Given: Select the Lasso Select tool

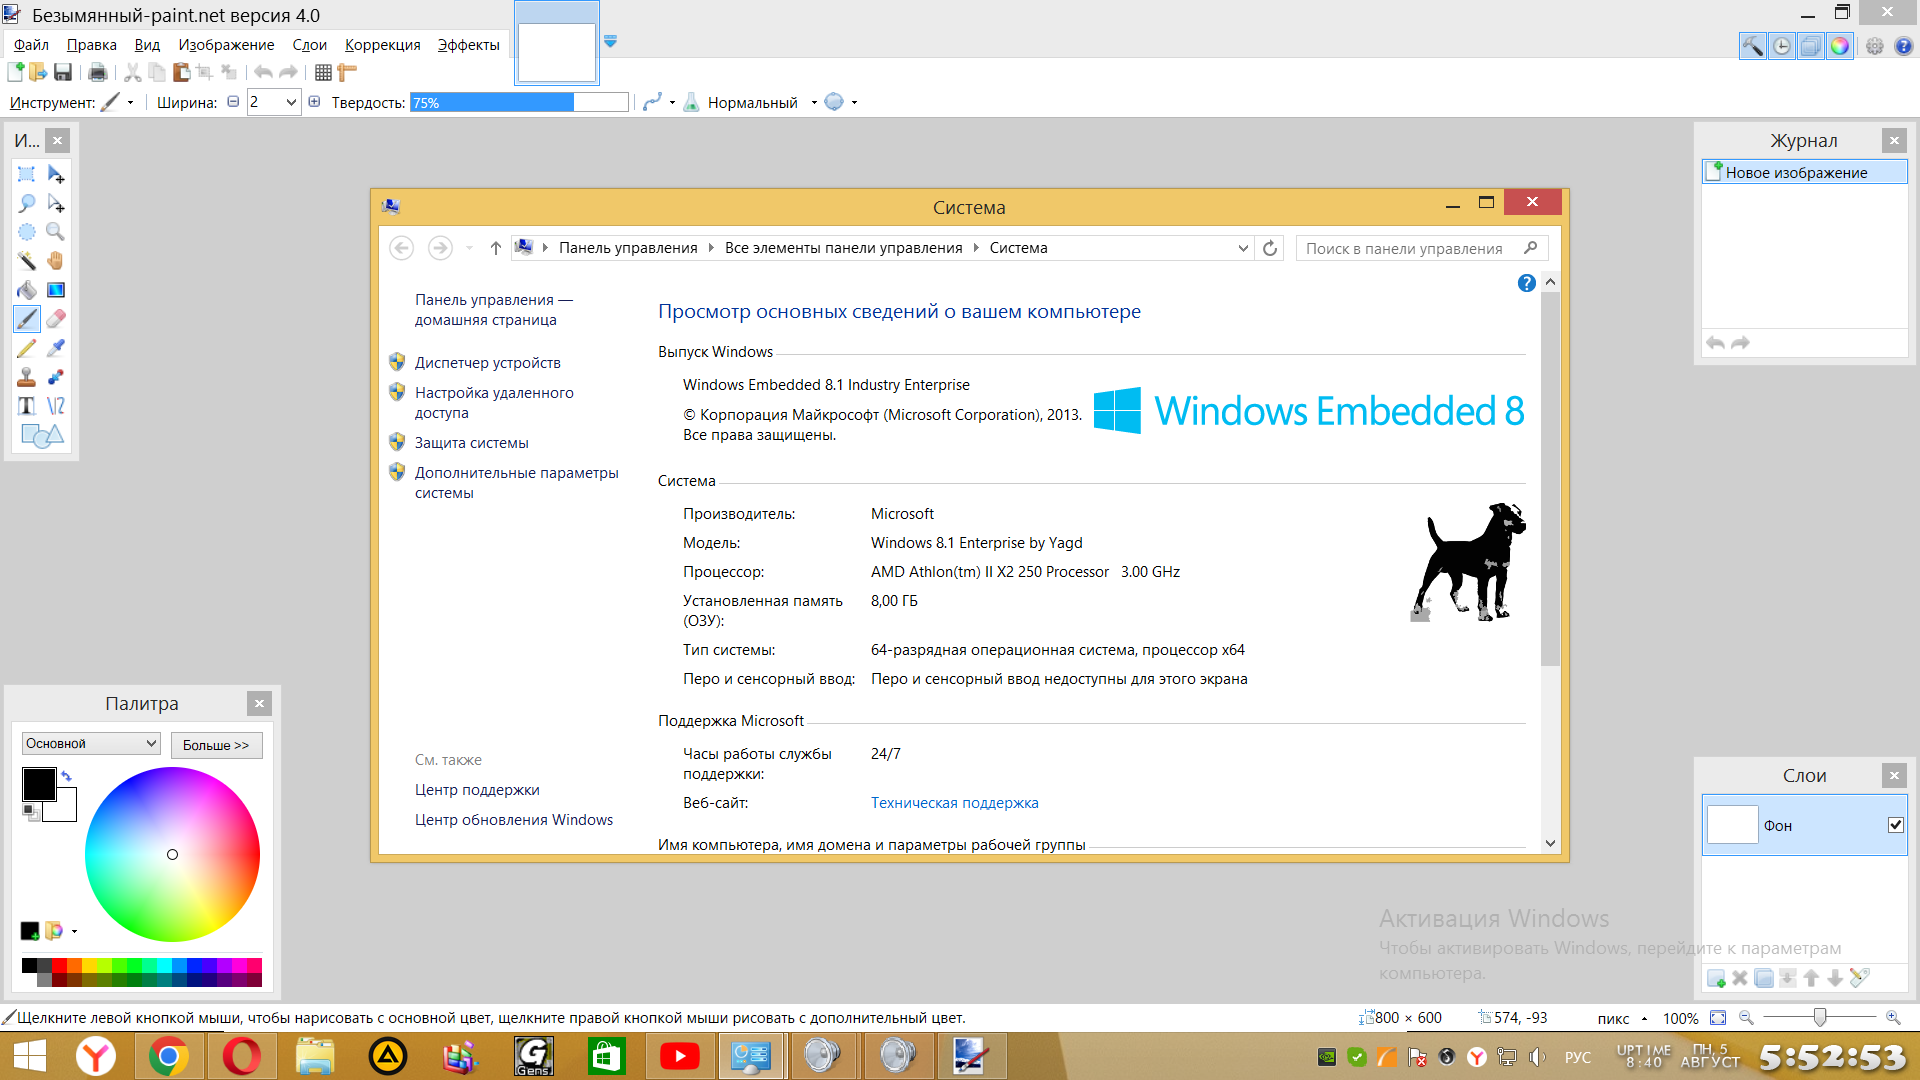Looking at the screenshot, I should (27, 204).
